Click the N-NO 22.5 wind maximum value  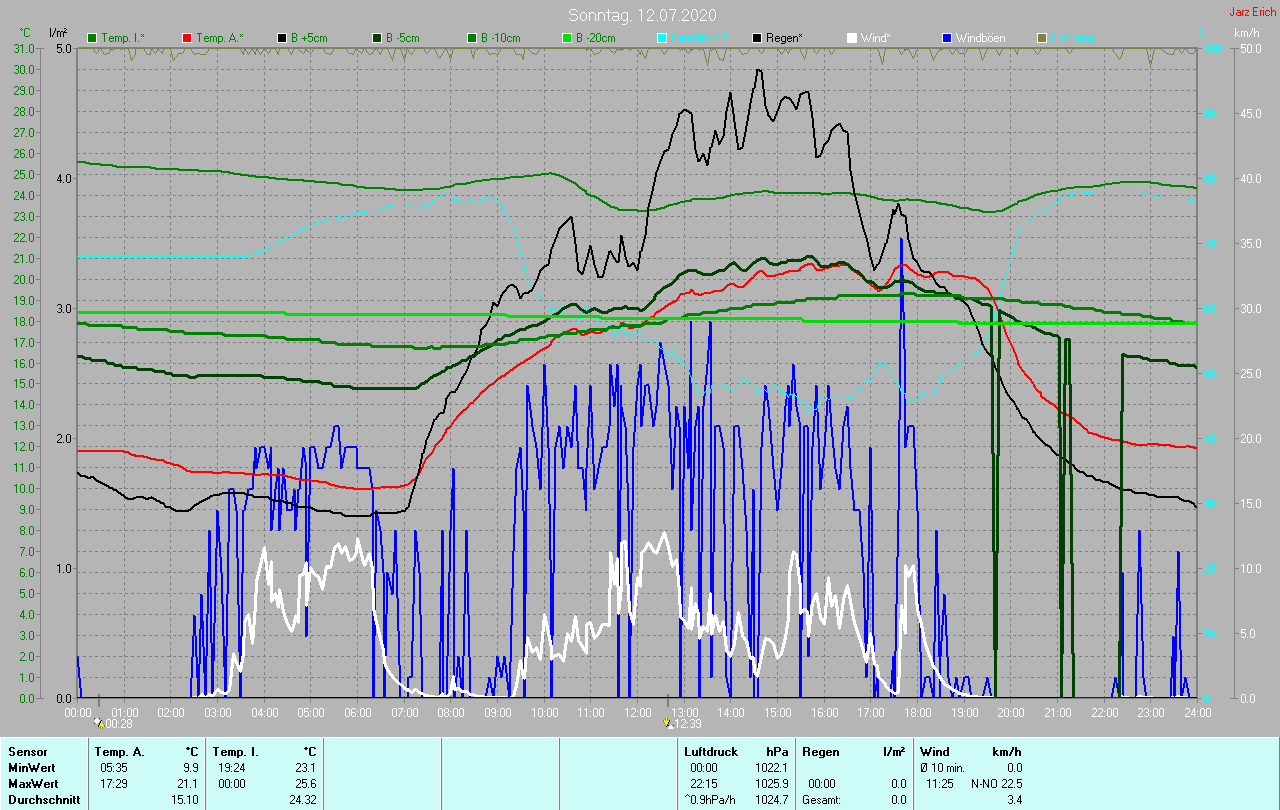[x=996, y=783]
